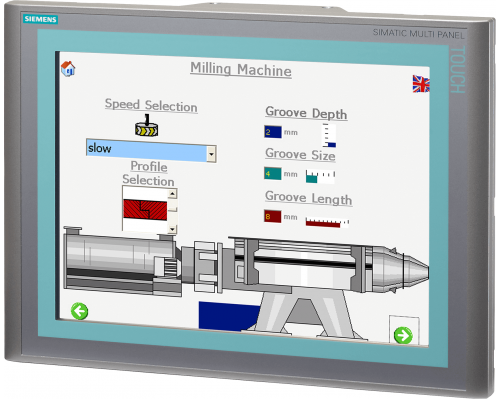500x400 pixels.
Task: Switch language with the UK flag icon
Action: (x=421, y=84)
